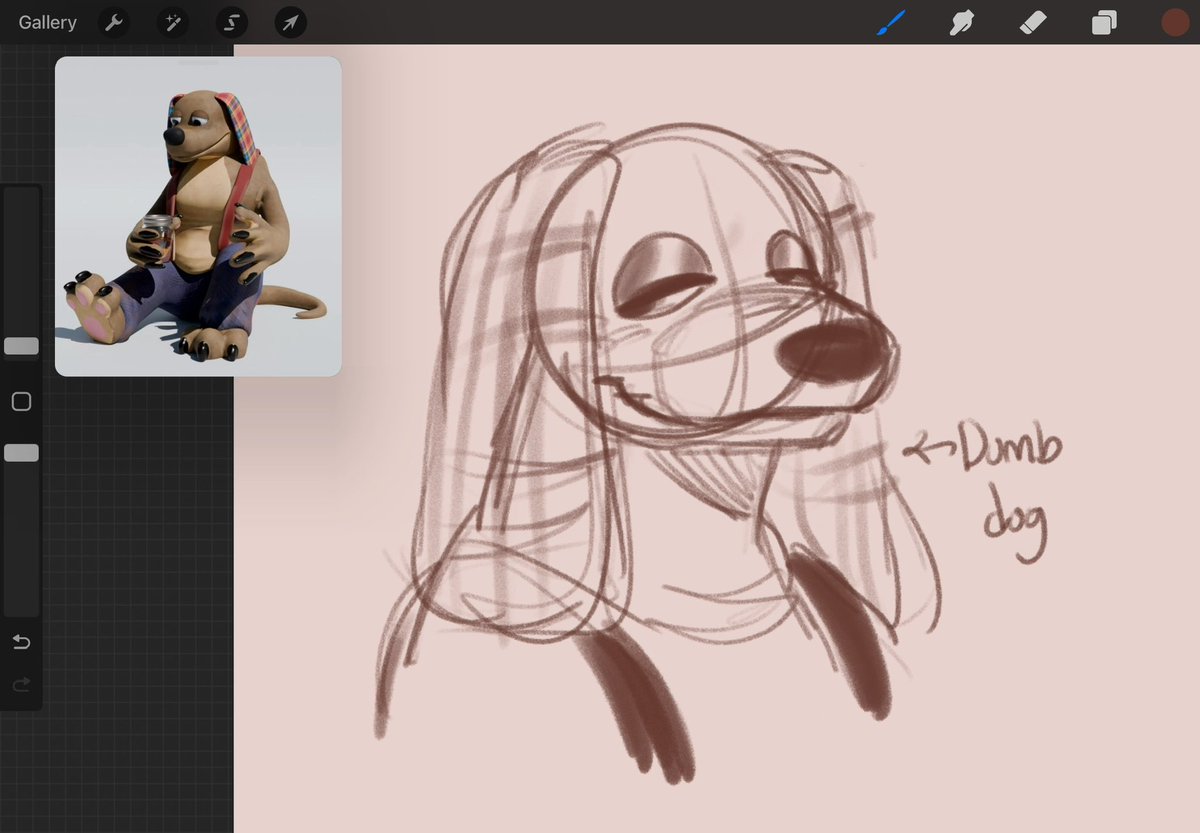The image size is (1200, 833).
Task: Select the Eraser tool
Action: pos(1033,22)
